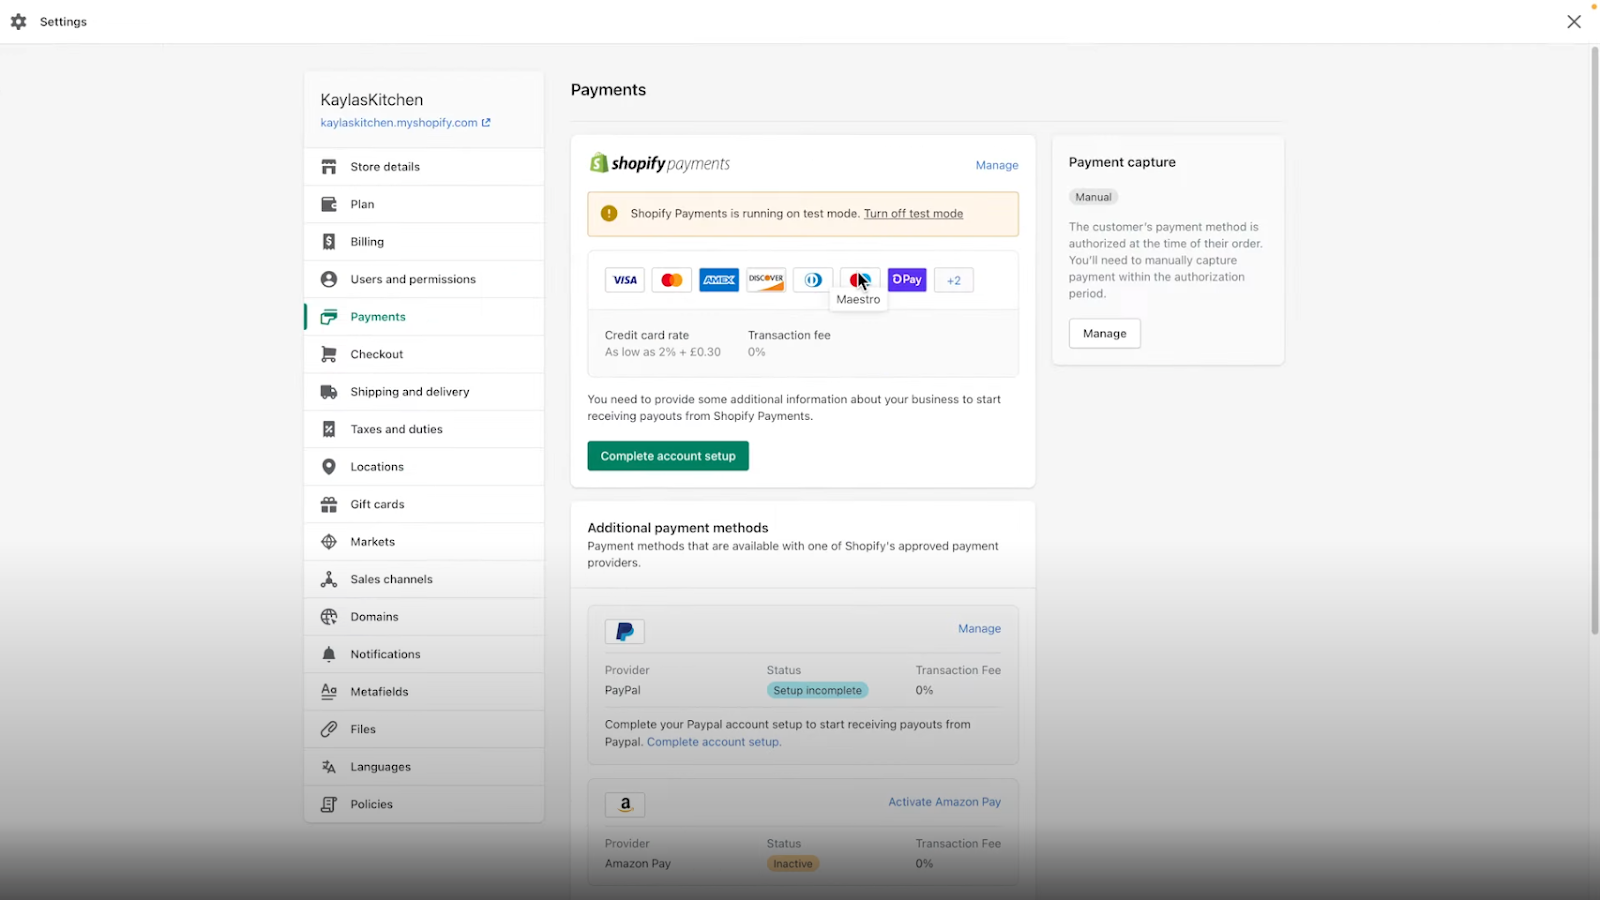This screenshot has height=900, width=1600.
Task: Open Gift cards settings
Action: tap(424, 504)
